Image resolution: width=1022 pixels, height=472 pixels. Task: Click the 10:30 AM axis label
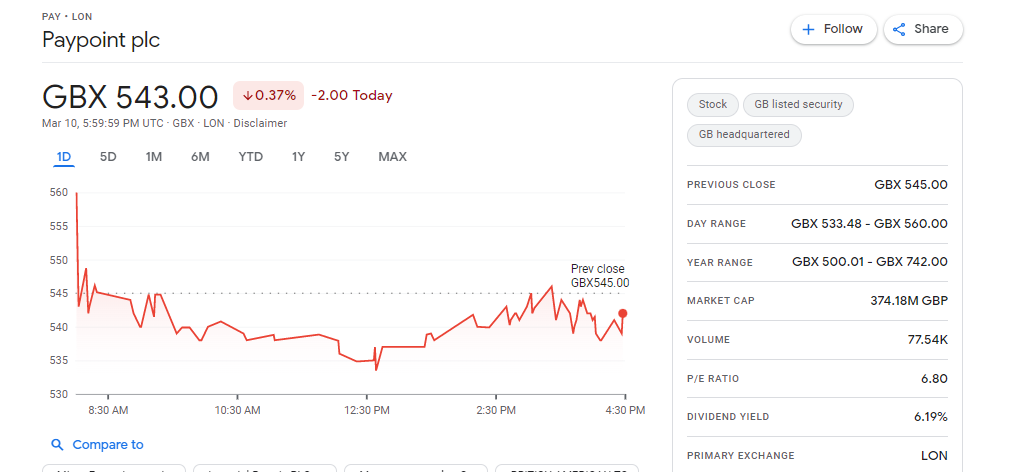click(x=238, y=410)
